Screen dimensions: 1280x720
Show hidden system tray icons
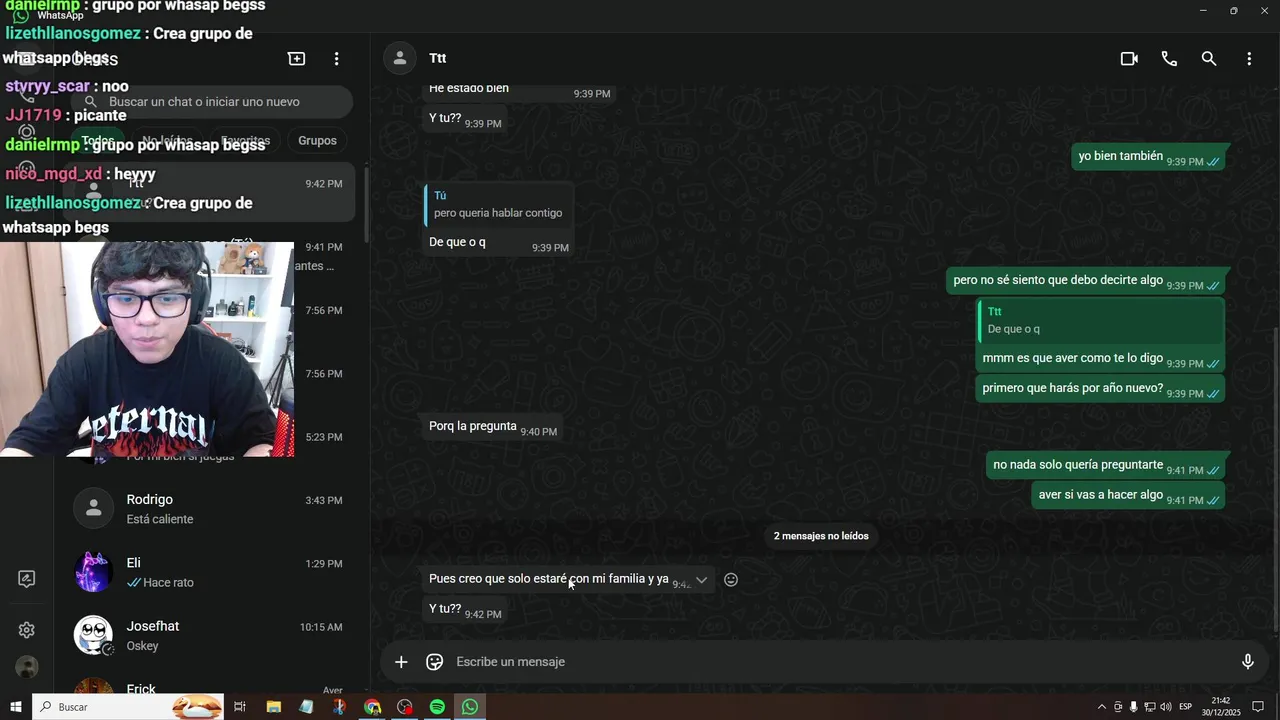tap(1102, 707)
